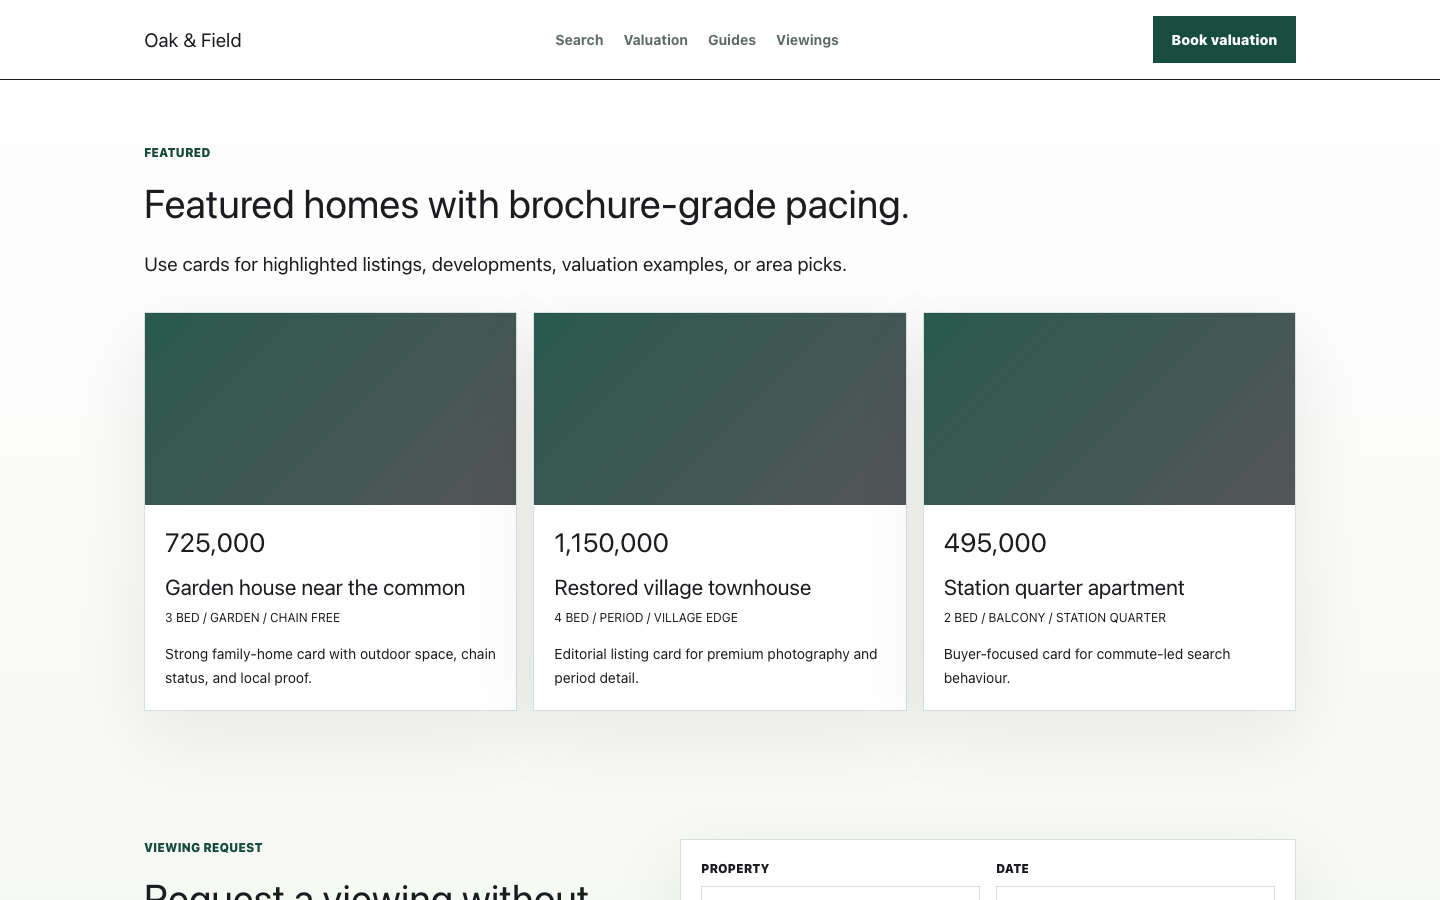Screen dimensions: 1440x900
Task: Click the 2 BED / BALCONY / STATION QUARTER tags
Action: 1055,618
